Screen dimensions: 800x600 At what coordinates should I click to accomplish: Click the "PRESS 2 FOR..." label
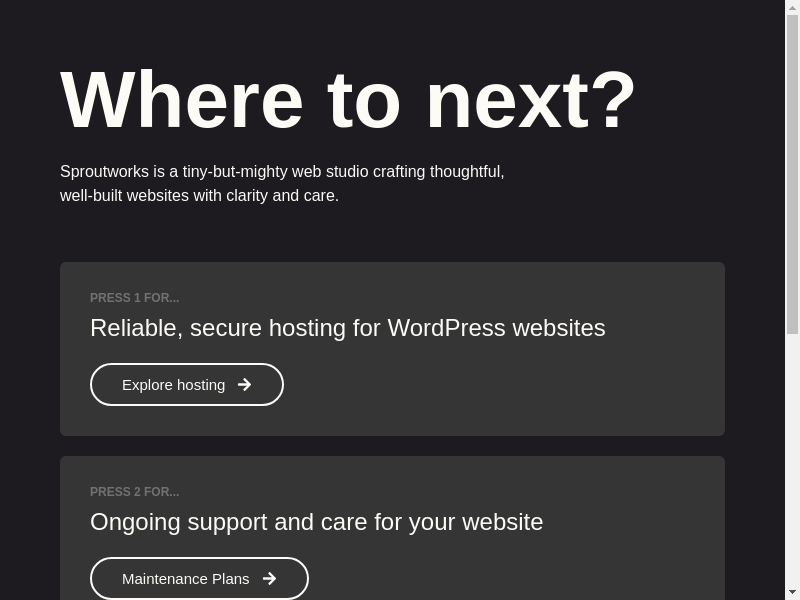click(135, 492)
